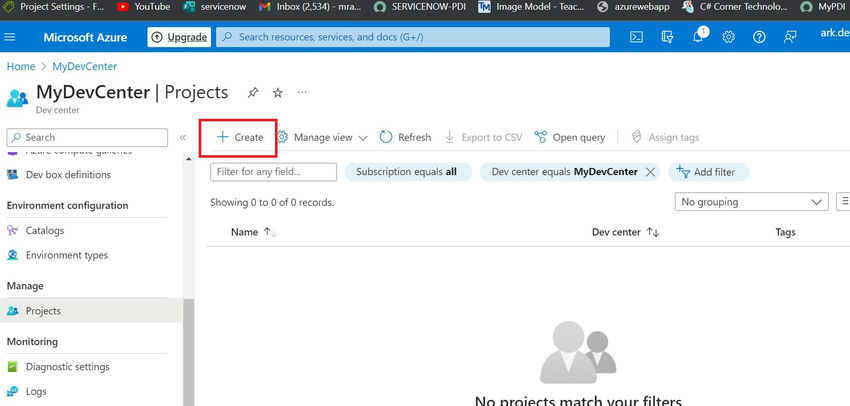Switch to the Image Model browser tab
Image resolution: width=850 pixels, height=406 pixels.
531,7
